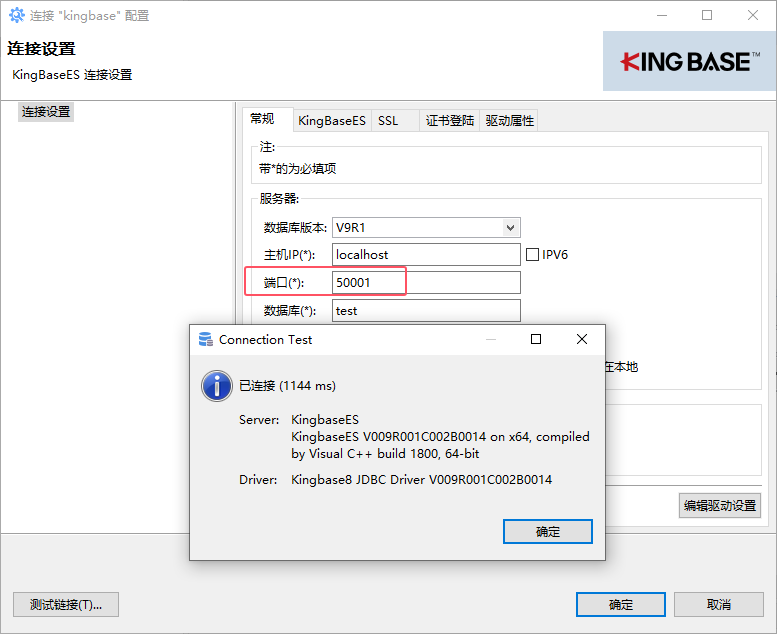Image resolution: width=777 pixels, height=634 pixels.
Task: Click the port field showing 50001
Action: pos(426,283)
